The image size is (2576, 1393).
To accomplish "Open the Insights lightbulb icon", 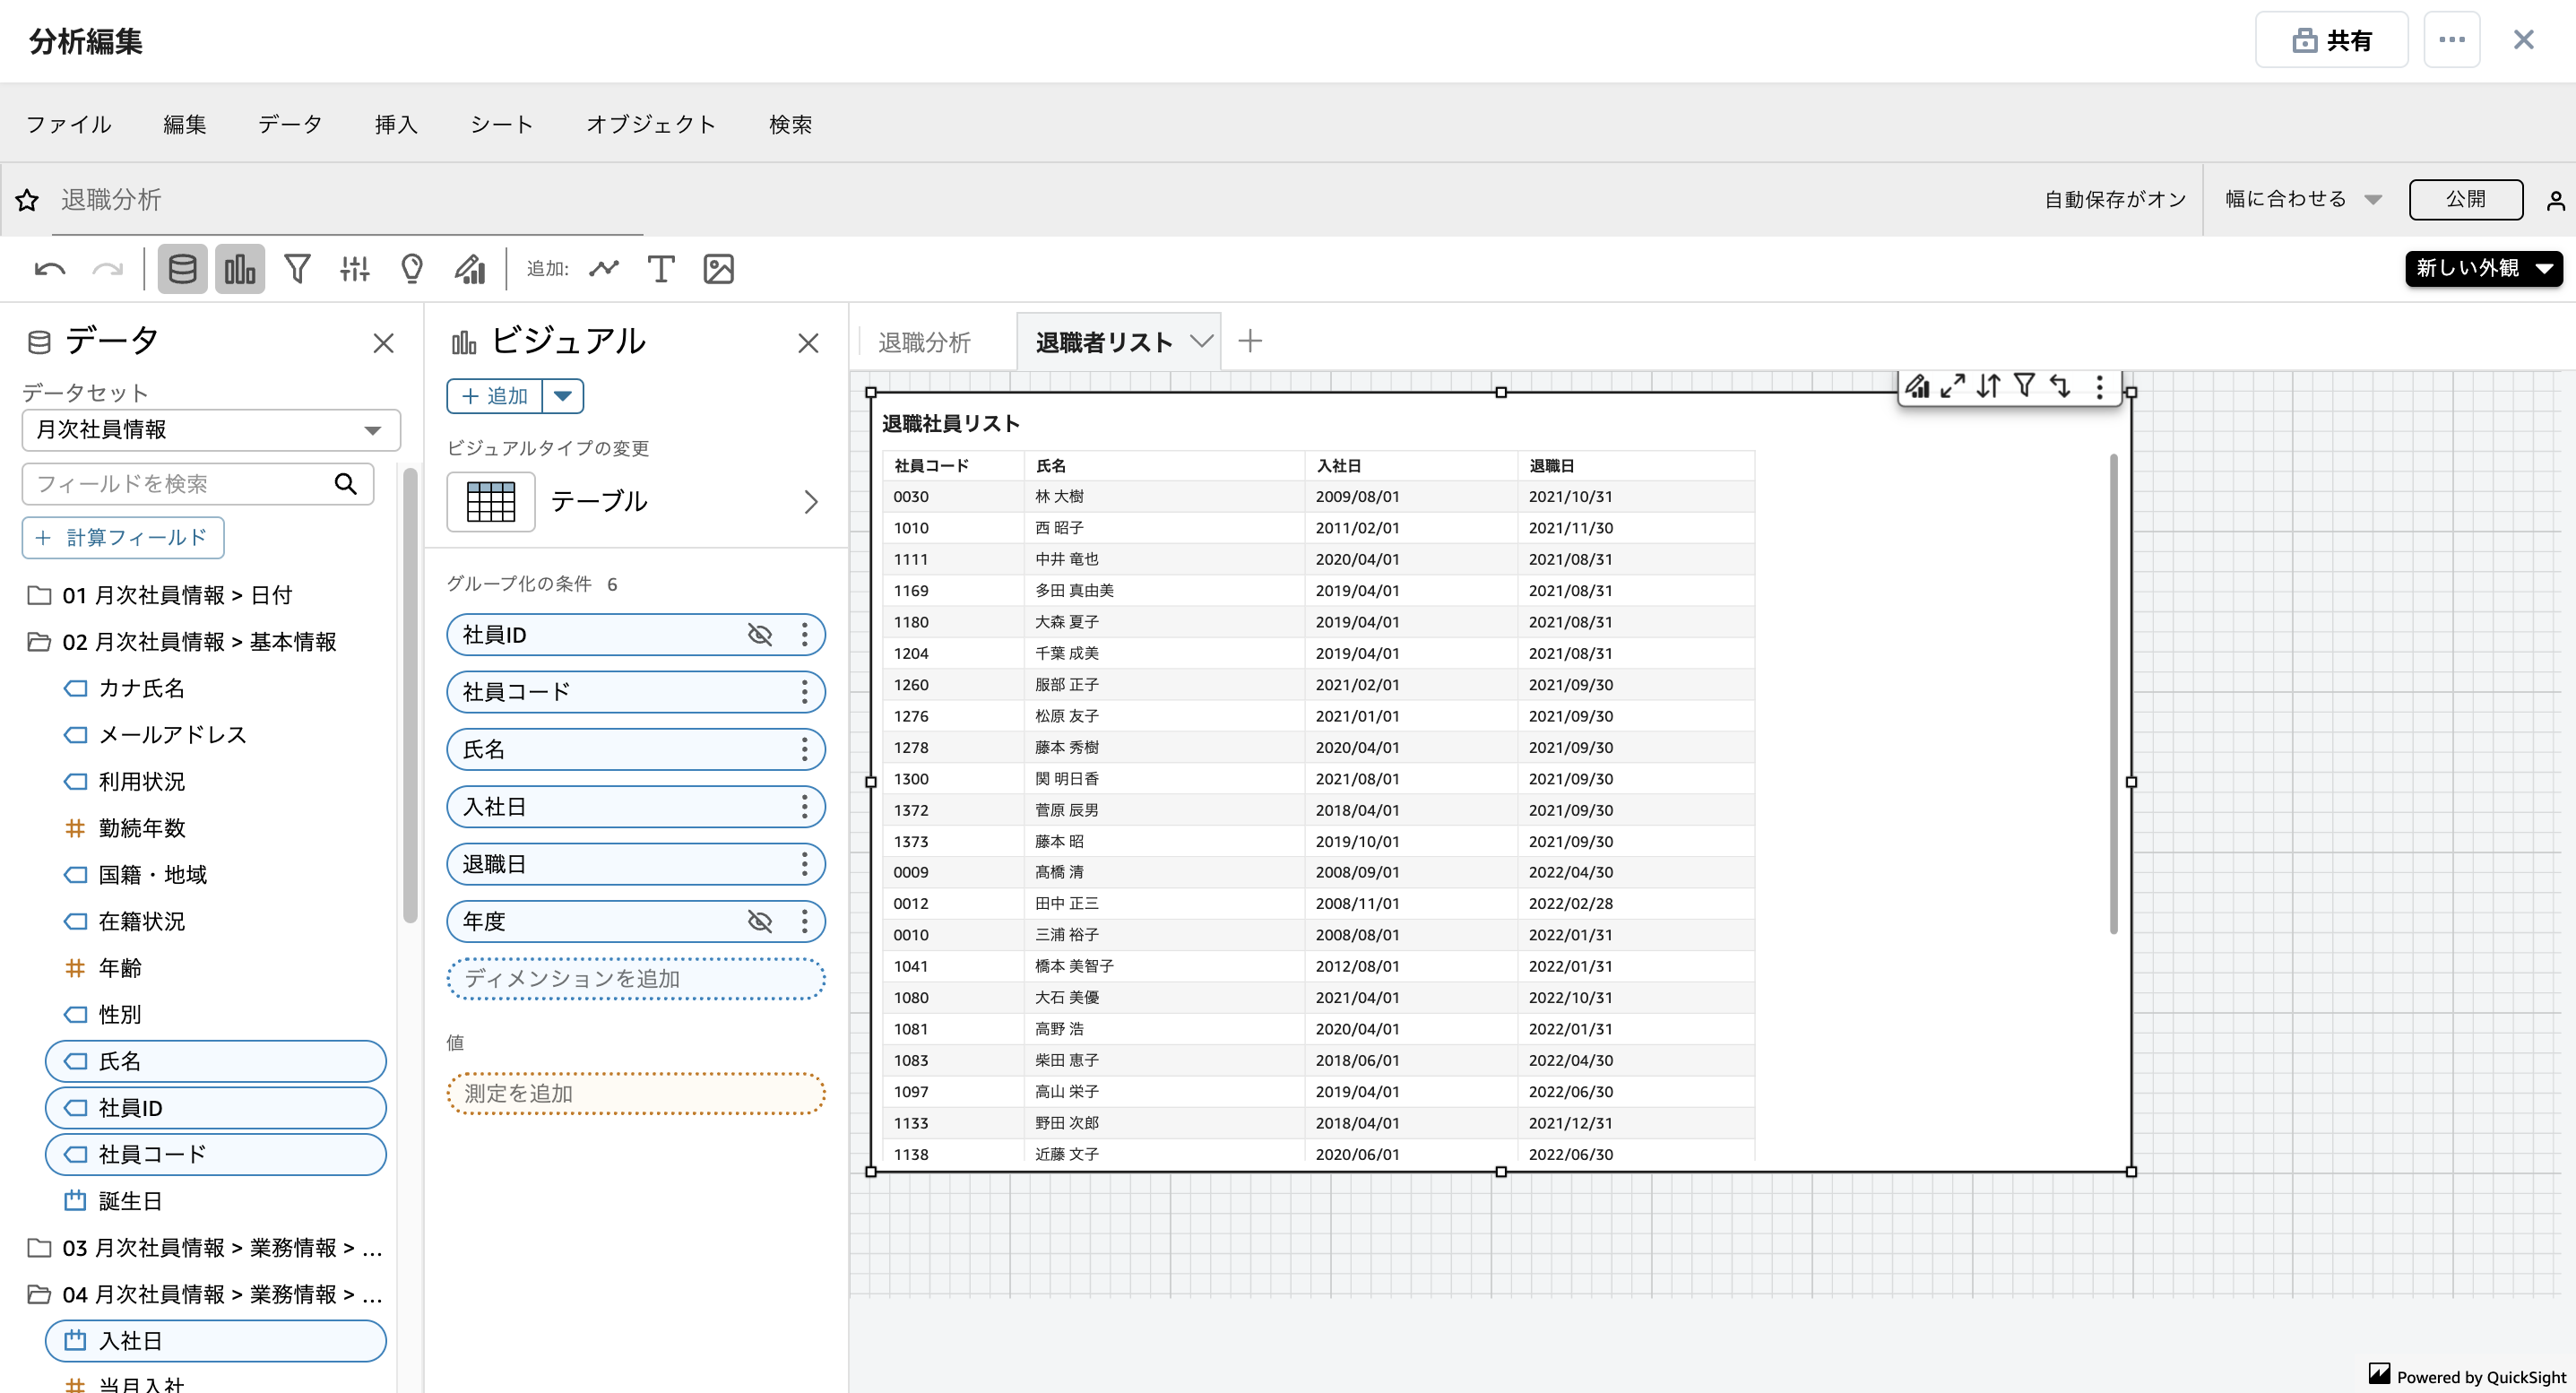I will 411,268.
